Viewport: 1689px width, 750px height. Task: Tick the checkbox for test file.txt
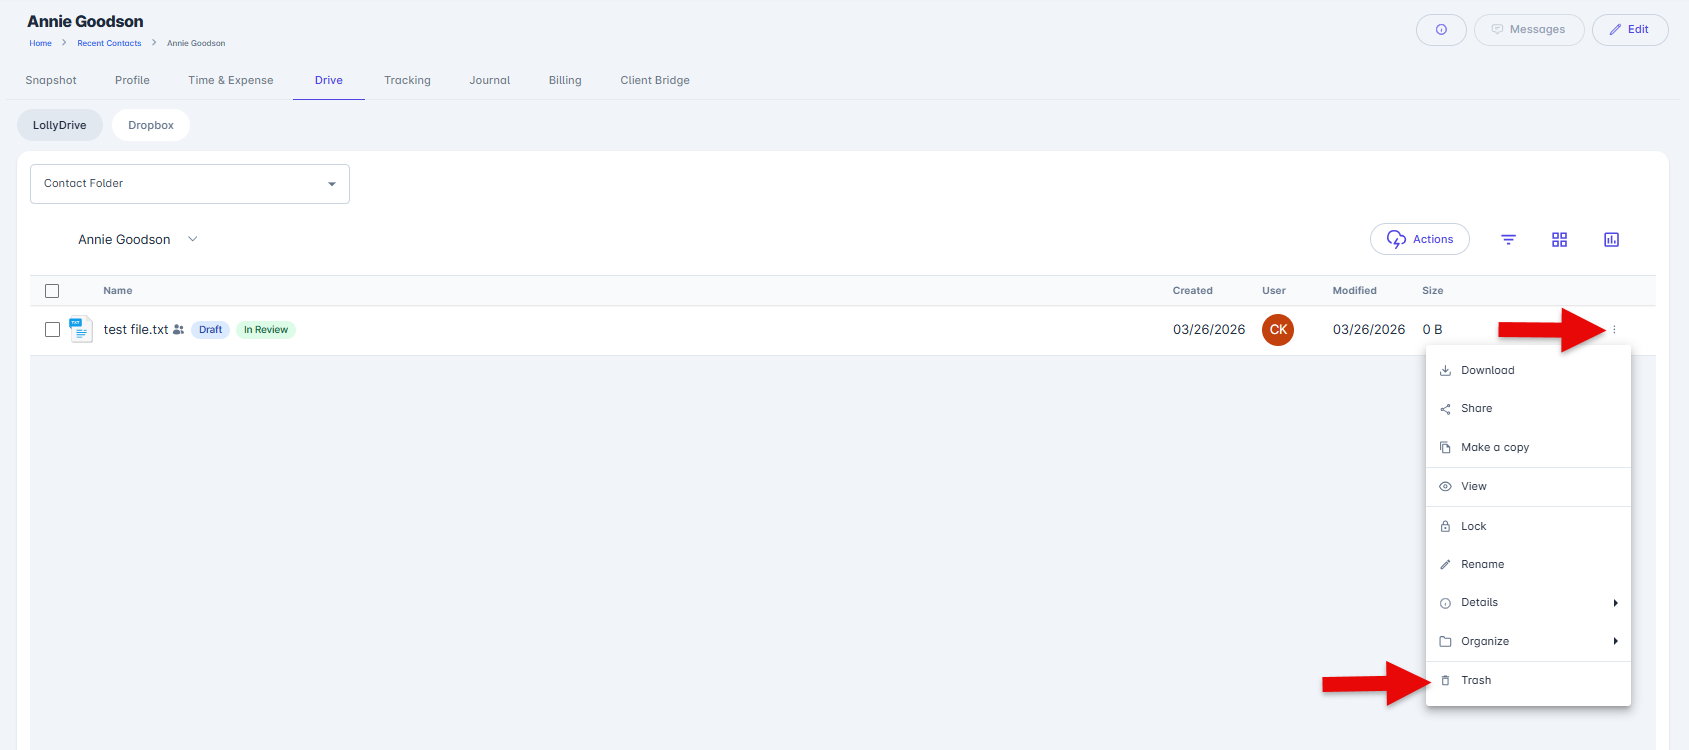pyautogui.click(x=52, y=330)
